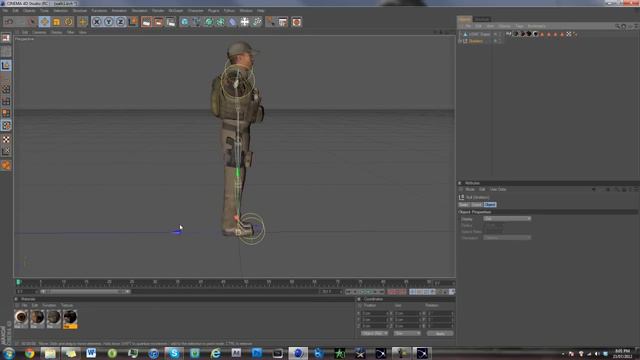Open the Display dropdown in Object Properties

pos(507,219)
